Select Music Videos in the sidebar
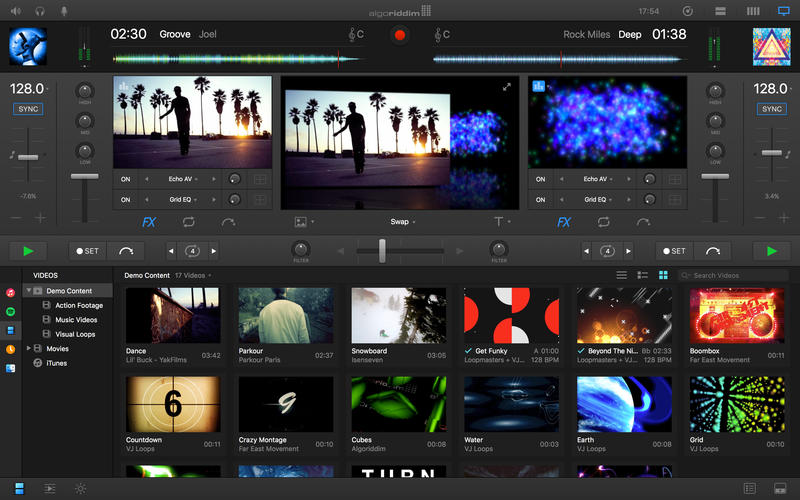 (76, 319)
